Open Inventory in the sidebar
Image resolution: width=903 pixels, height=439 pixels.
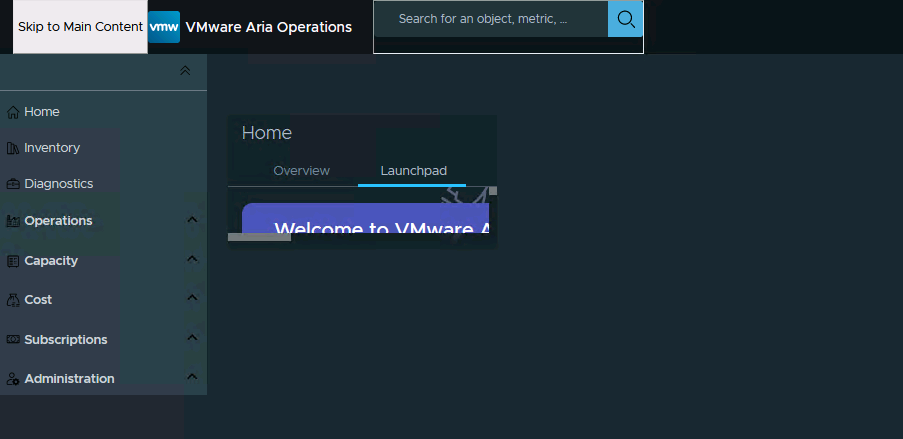tap(52, 148)
